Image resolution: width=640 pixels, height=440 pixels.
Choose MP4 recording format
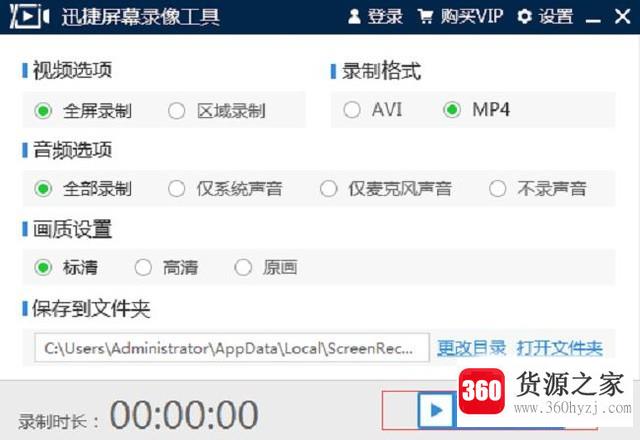click(477, 109)
